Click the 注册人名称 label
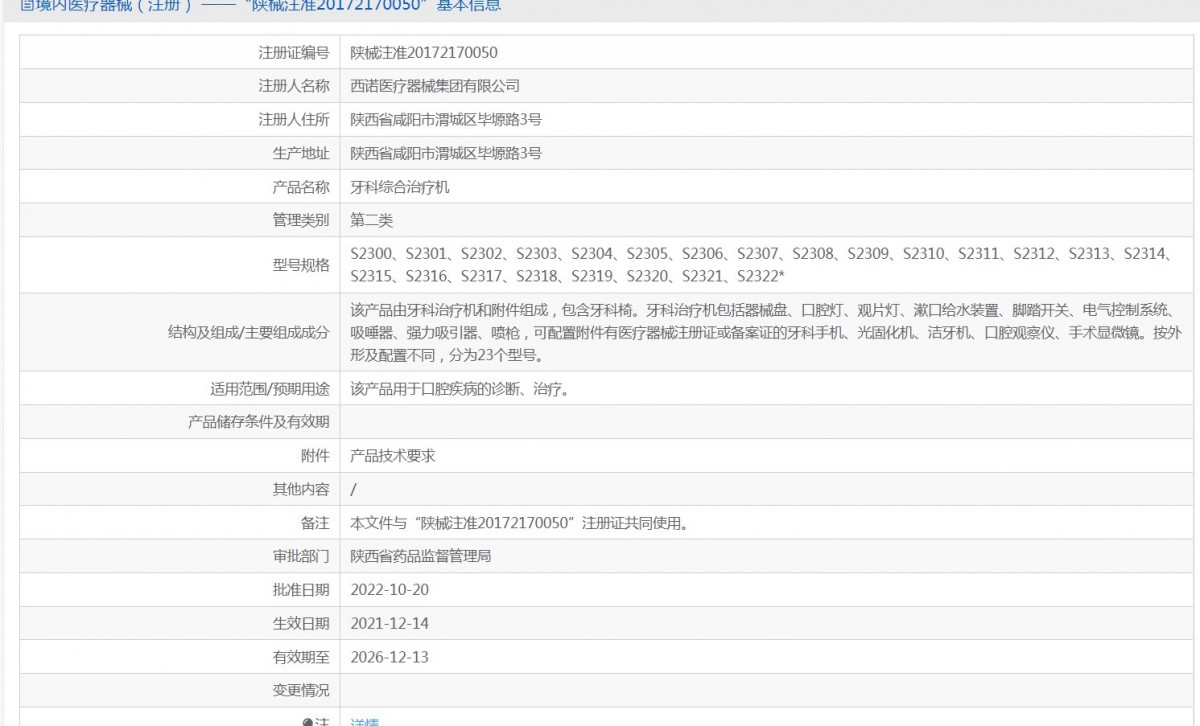Screen dimensions: 1200x726 tap(293, 86)
